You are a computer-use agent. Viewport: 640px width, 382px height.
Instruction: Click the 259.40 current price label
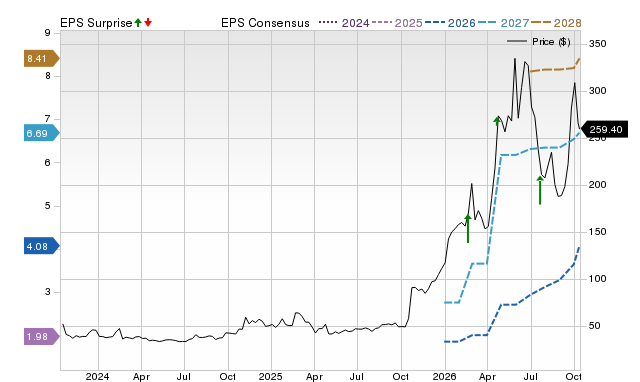pyautogui.click(x=604, y=130)
